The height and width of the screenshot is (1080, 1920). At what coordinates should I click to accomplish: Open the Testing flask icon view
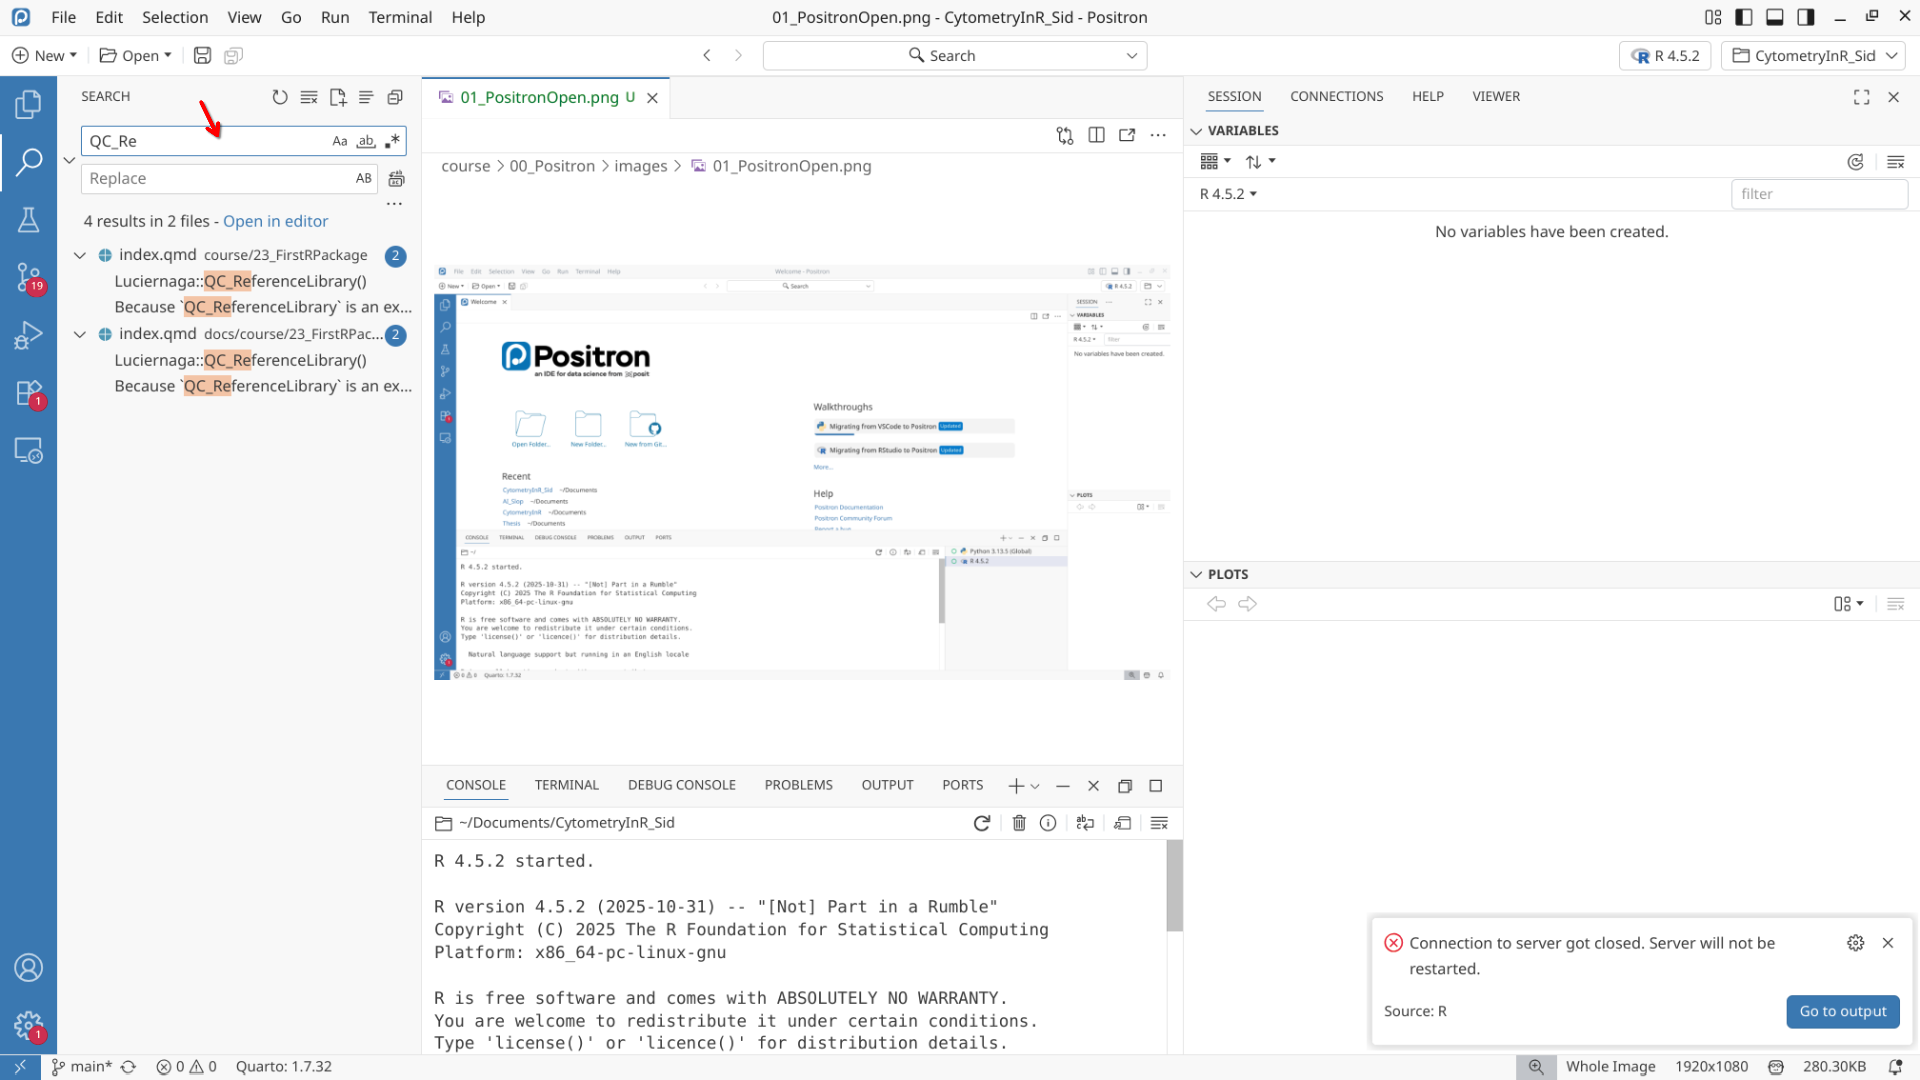coord(28,219)
